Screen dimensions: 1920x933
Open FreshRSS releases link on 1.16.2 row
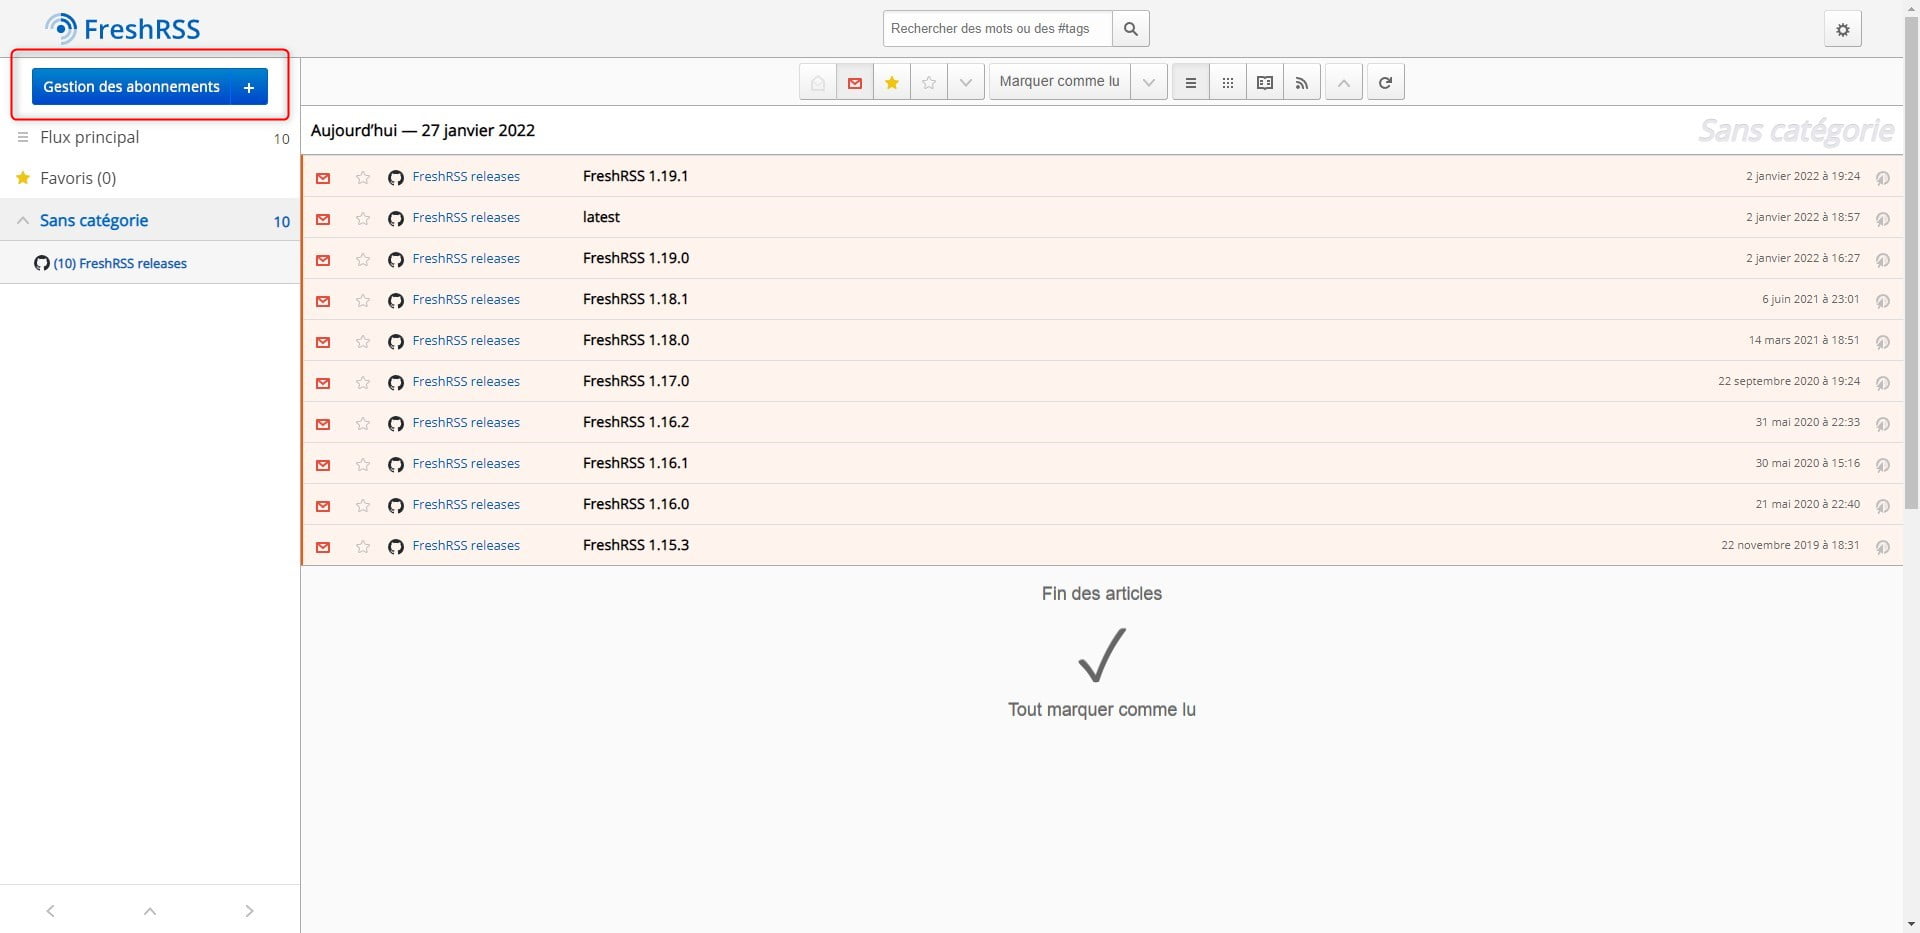(x=466, y=423)
